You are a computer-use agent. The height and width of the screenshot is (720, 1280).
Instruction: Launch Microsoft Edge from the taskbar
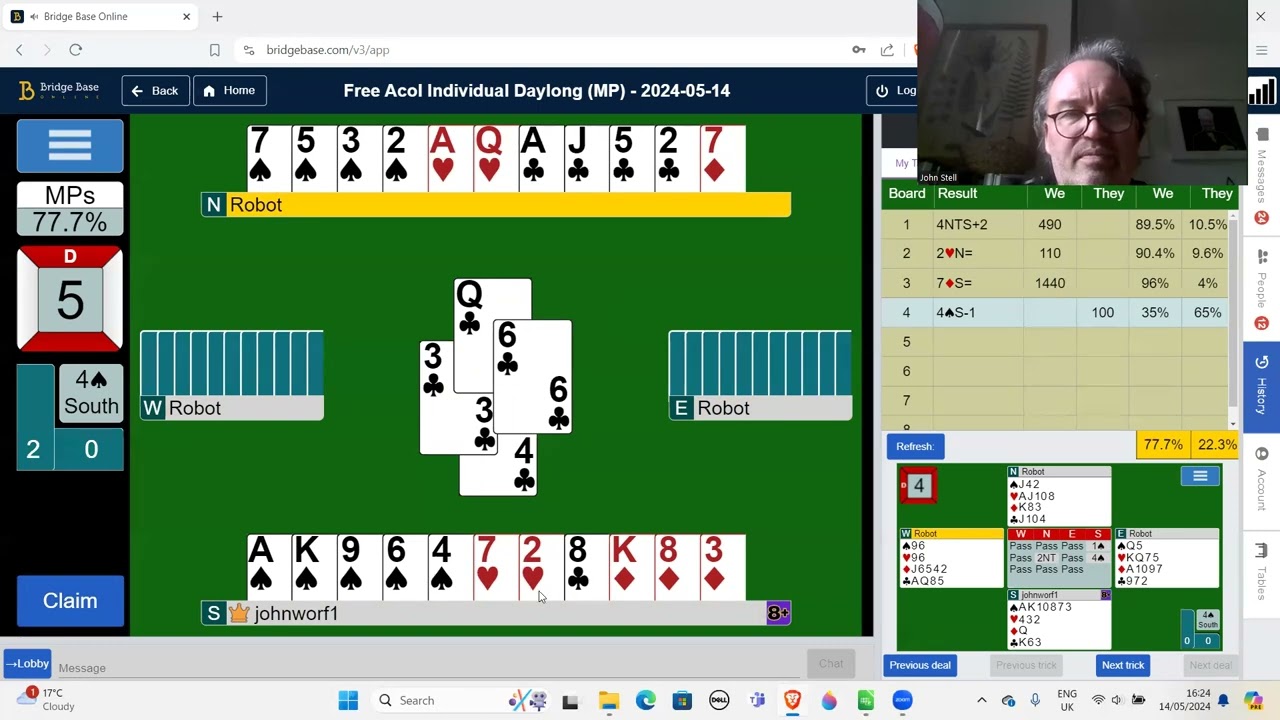(645, 700)
